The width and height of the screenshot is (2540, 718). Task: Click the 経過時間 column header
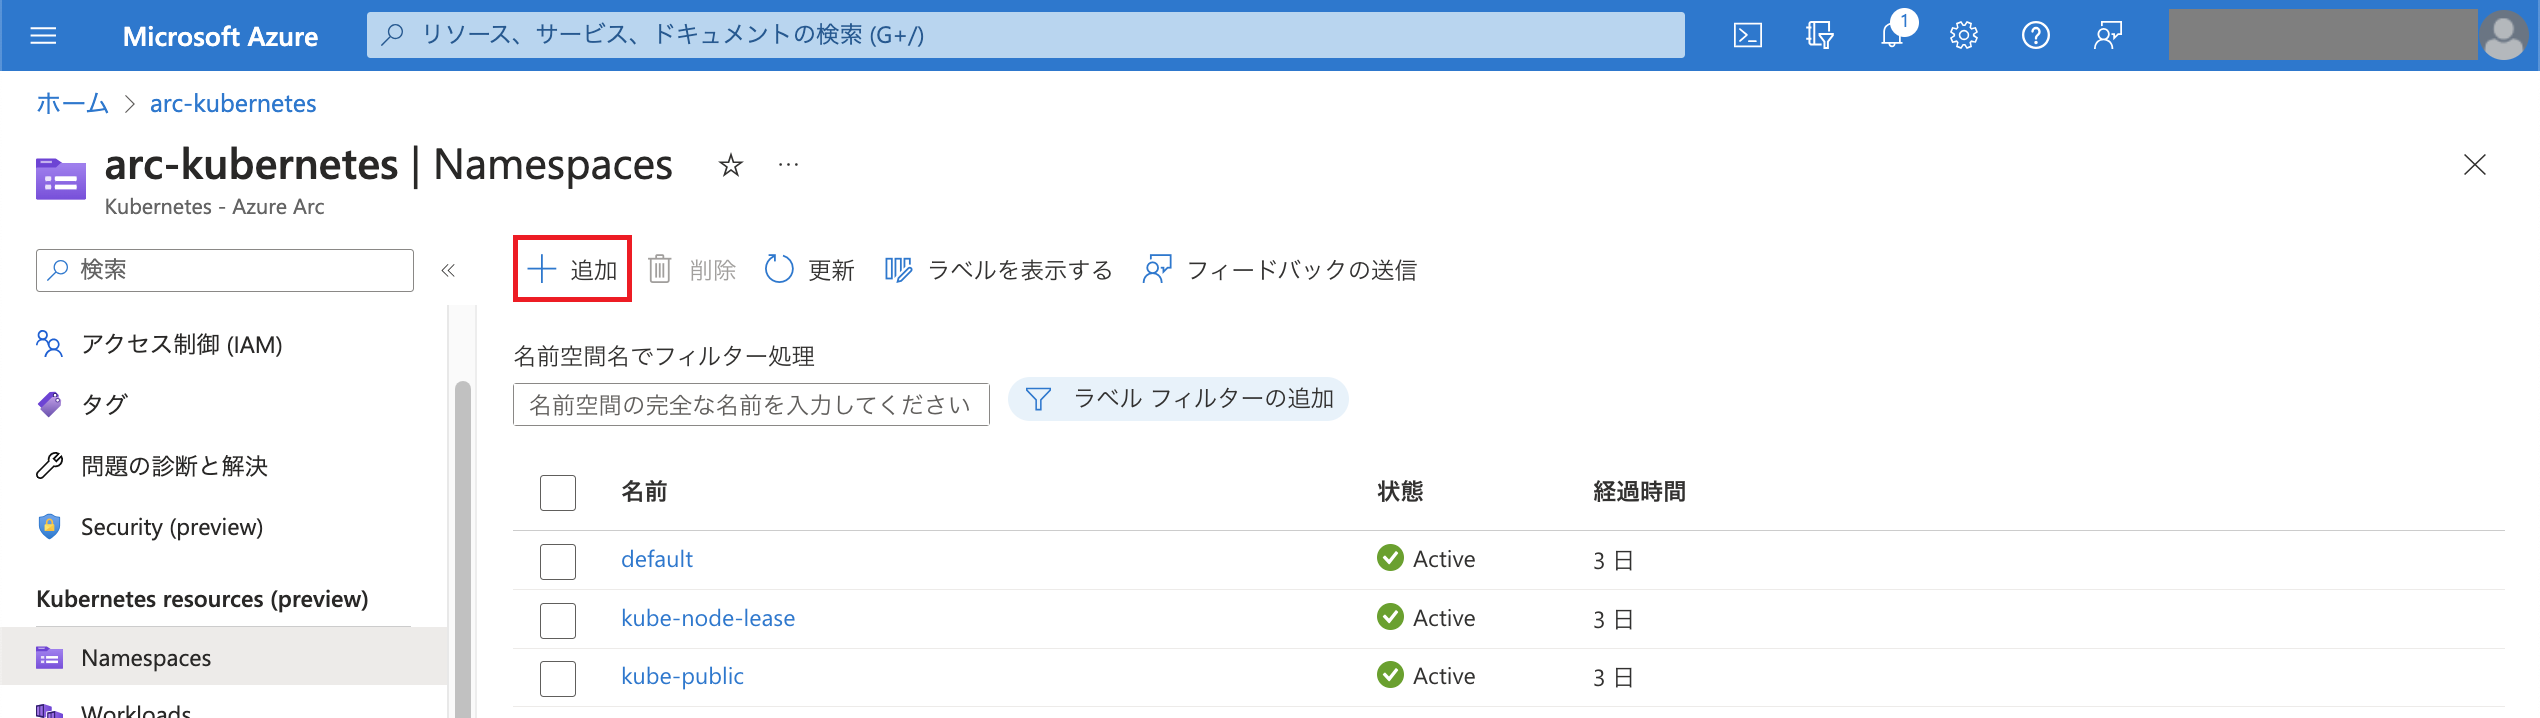(1639, 491)
